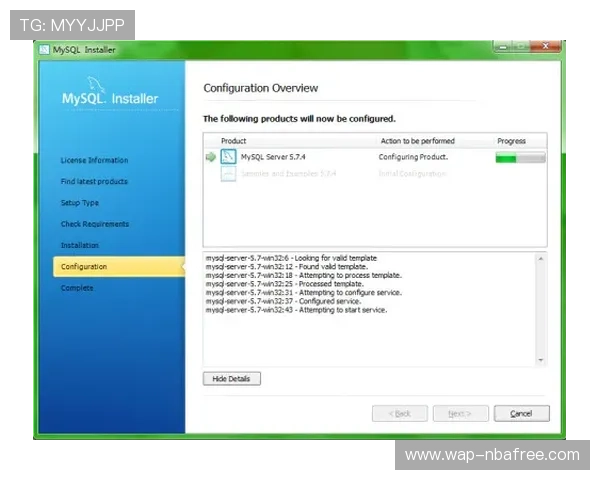Click the MySQL Installer window title text
This screenshot has height=480, width=600.
84,50
